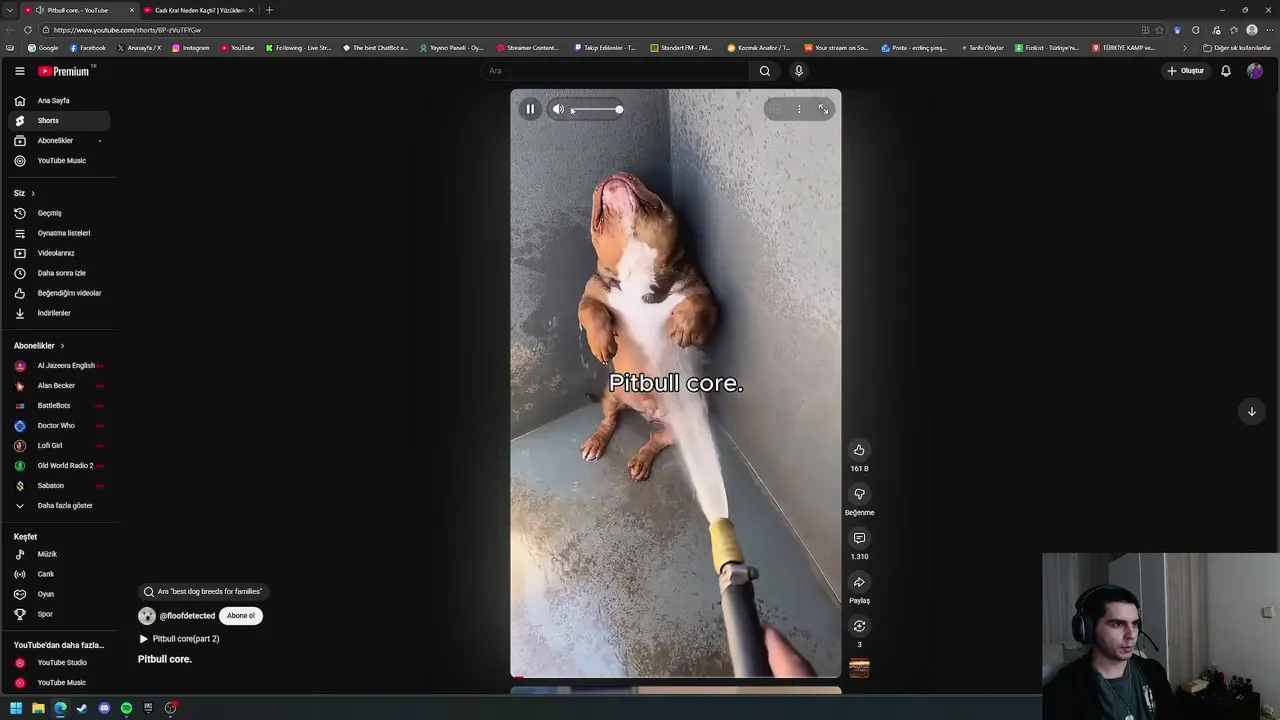Open the hamburger guide menu
The width and height of the screenshot is (1280, 720).
tap(19, 71)
